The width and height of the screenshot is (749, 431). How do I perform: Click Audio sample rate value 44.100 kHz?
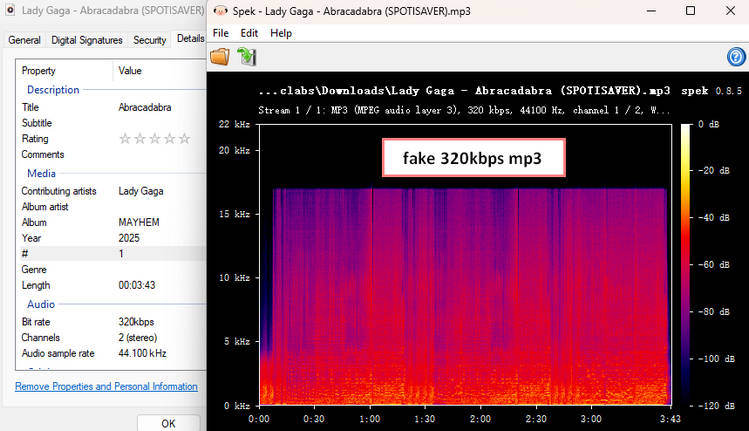click(142, 354)
